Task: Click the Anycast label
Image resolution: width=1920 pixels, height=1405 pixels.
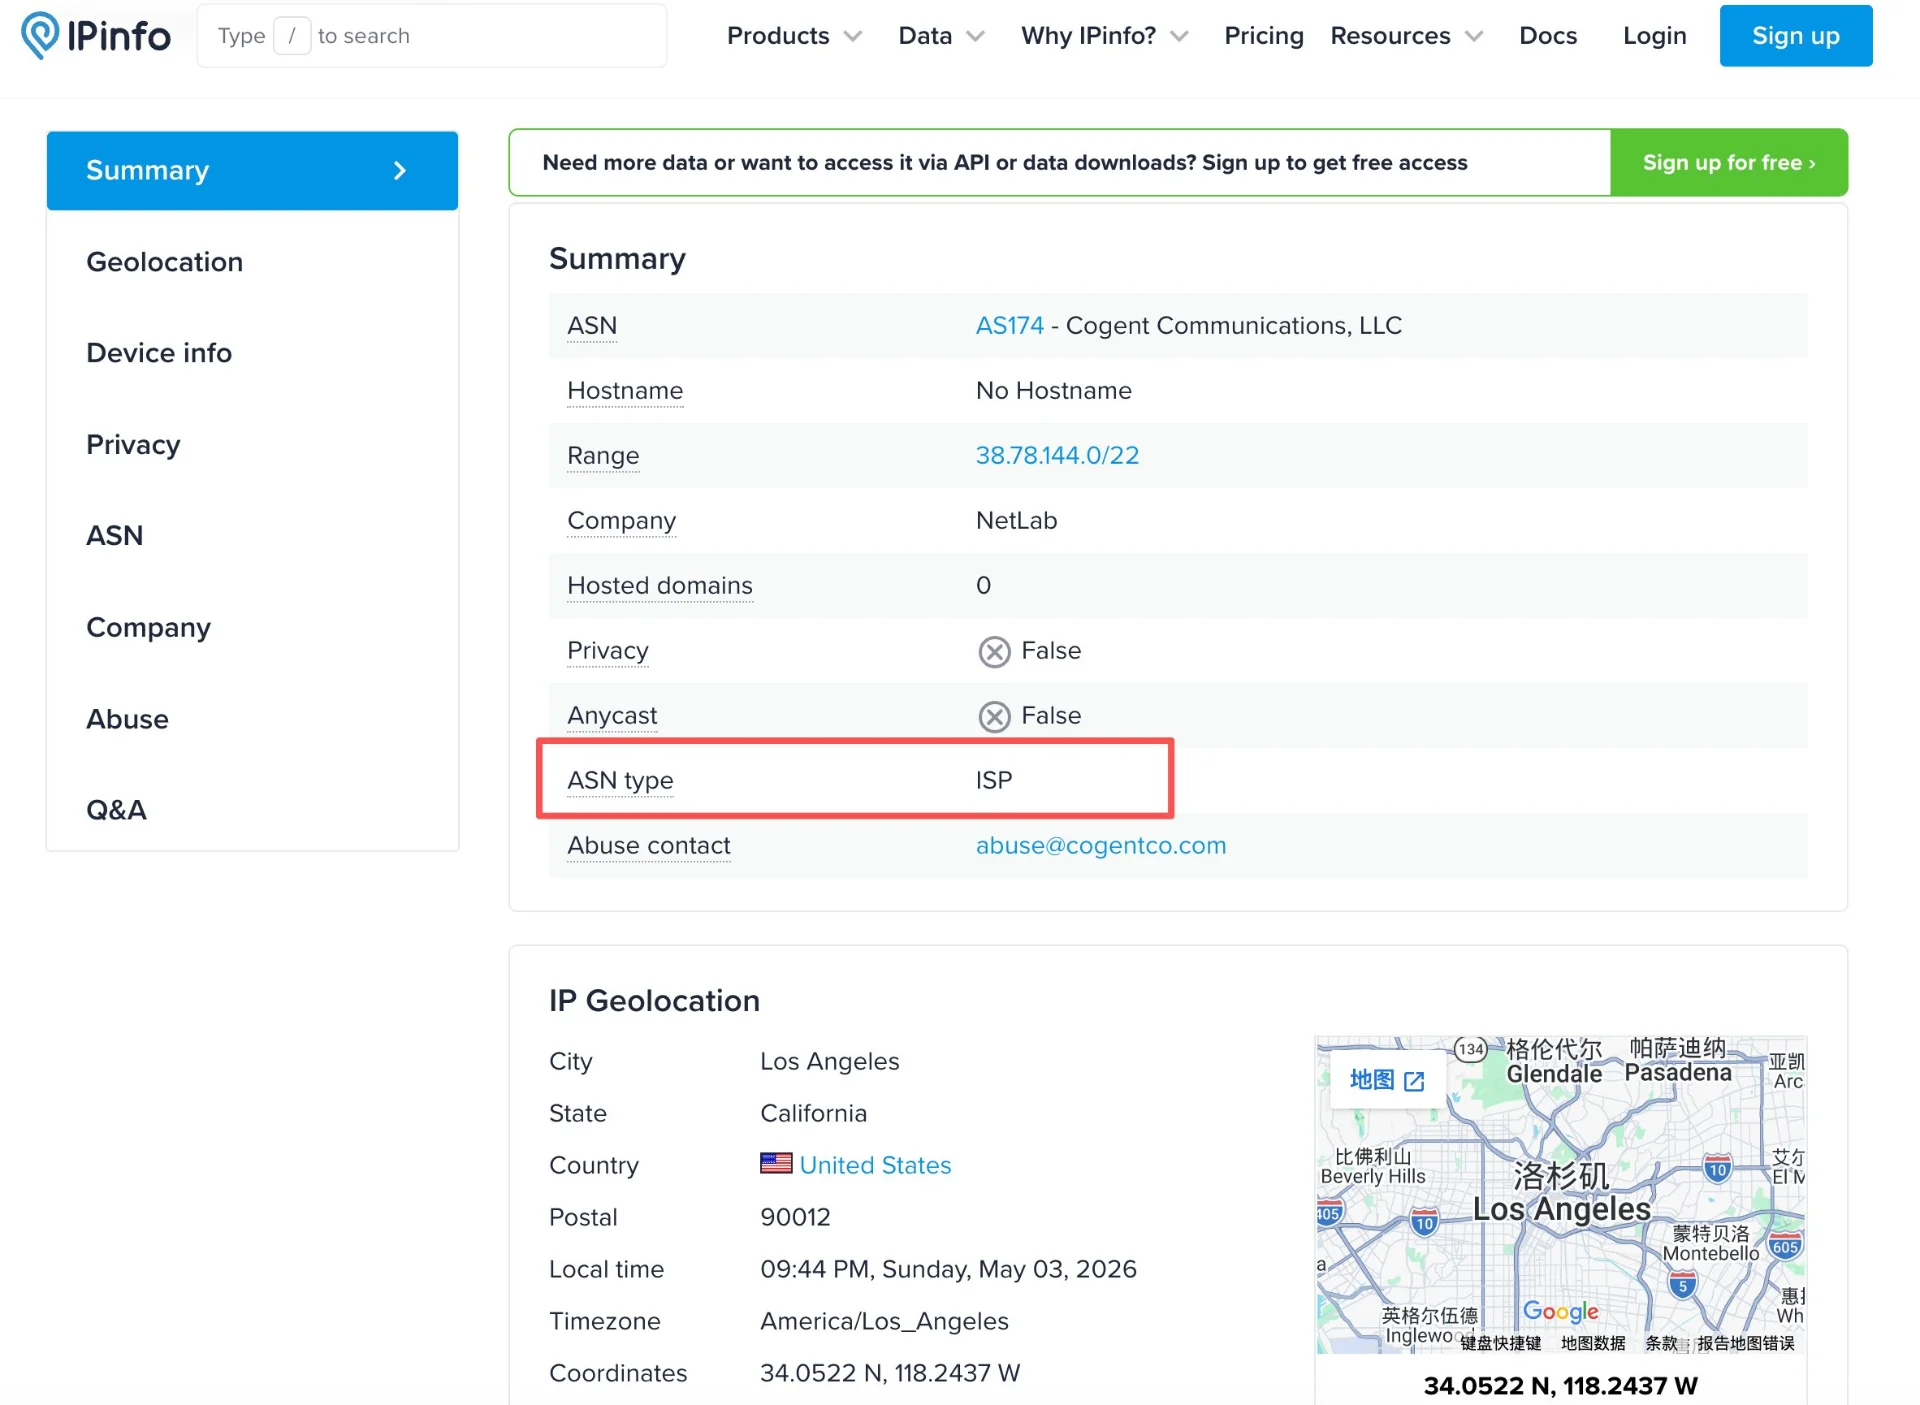Action: tap(612, 716)
